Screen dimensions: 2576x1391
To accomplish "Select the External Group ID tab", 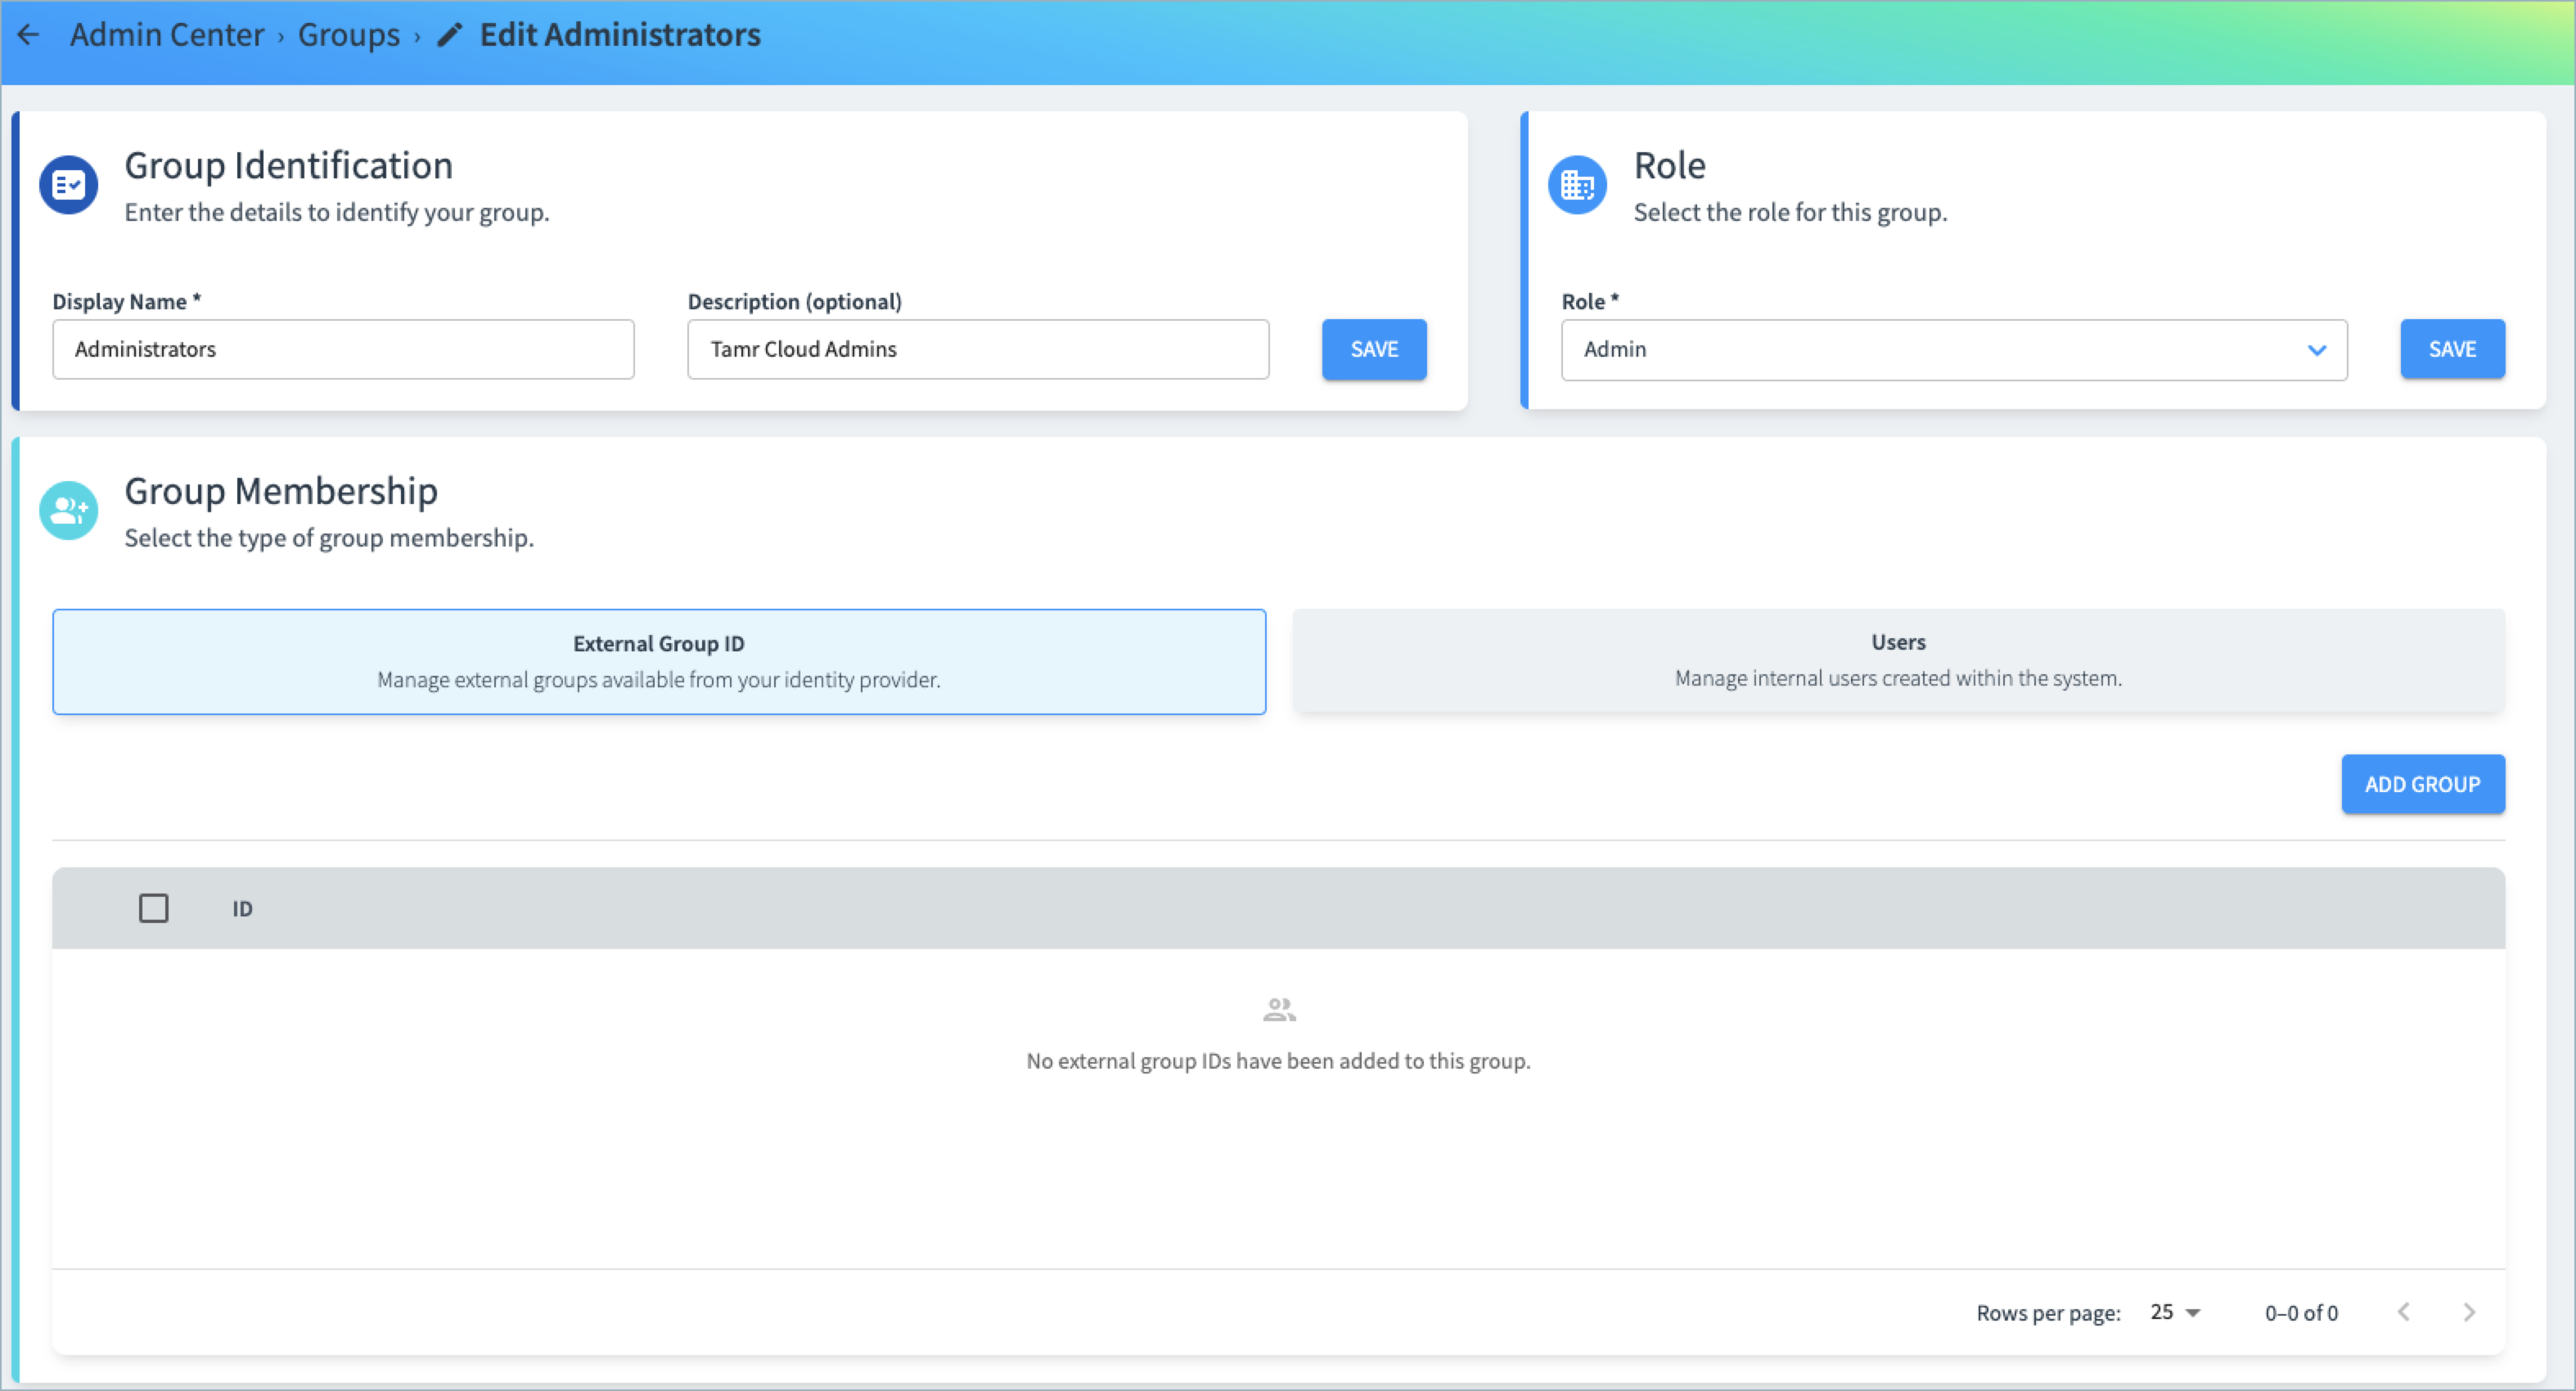I will click(x=659, y=661).
